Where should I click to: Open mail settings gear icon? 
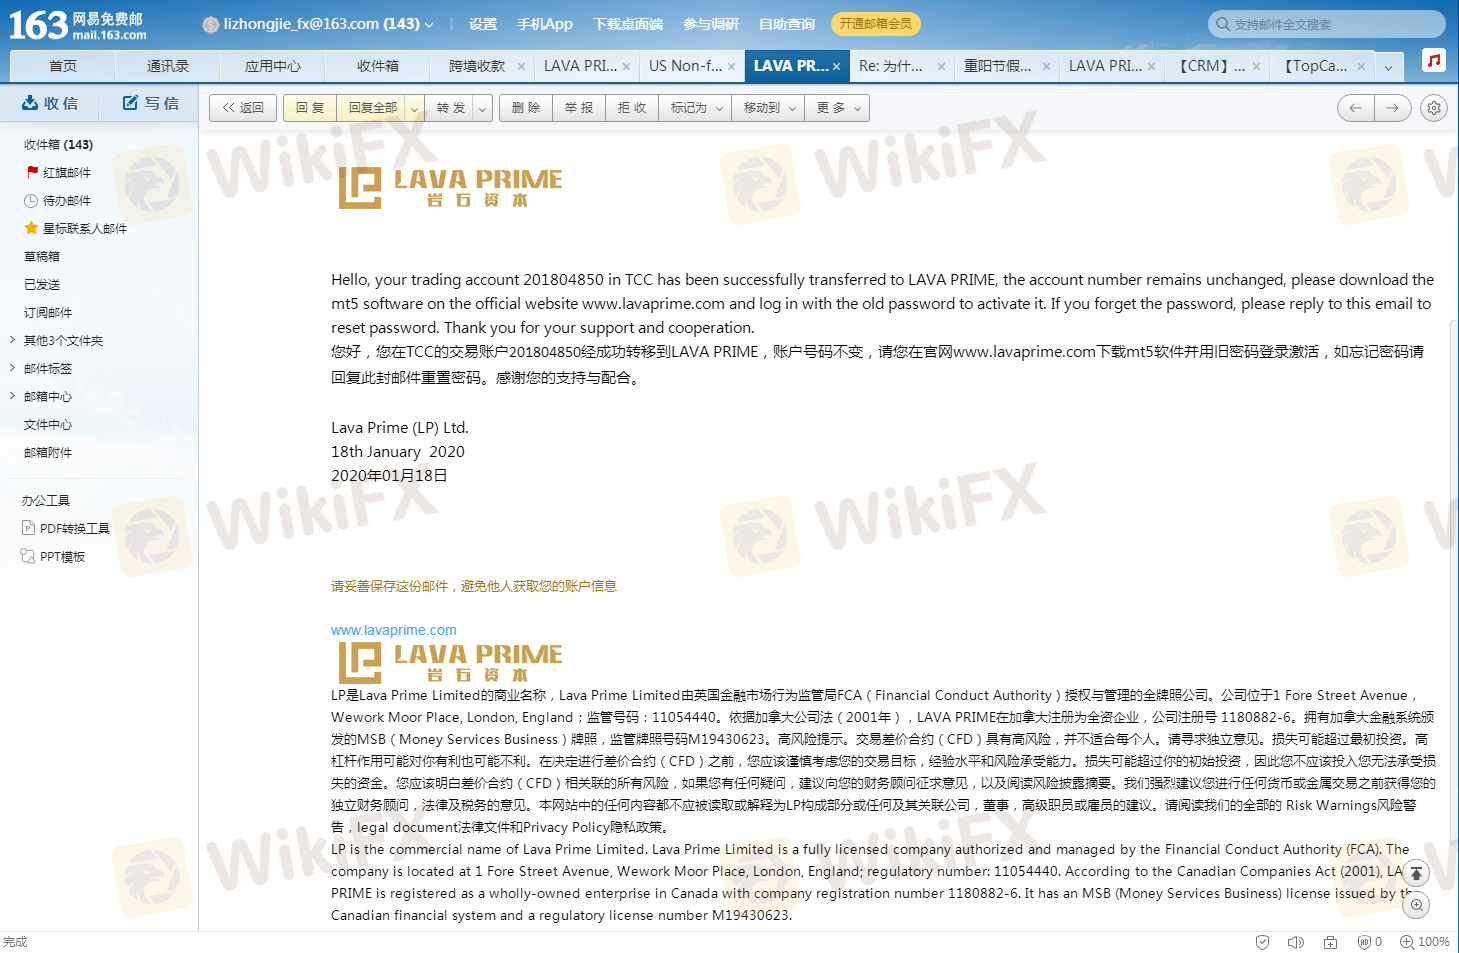1434,108
